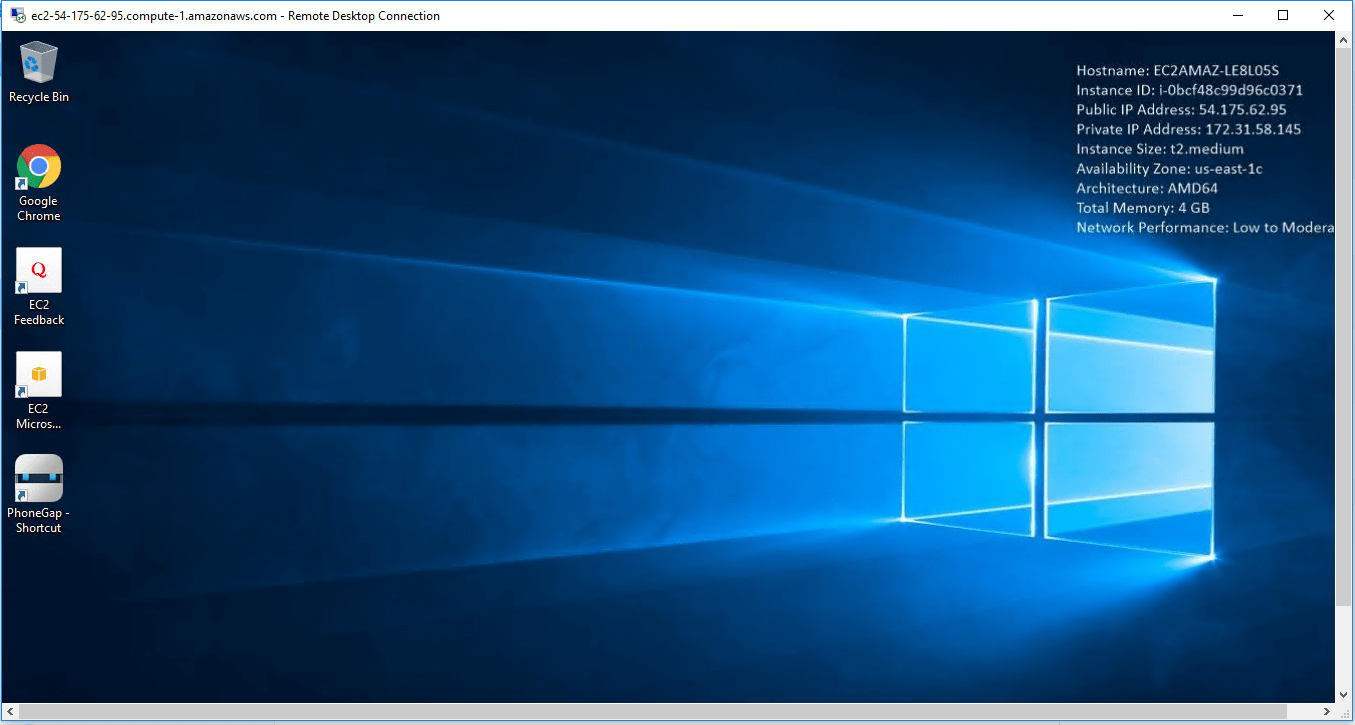The width and height of the screenshot is (1355, 725).
Task: Select the Recycle Bin desktop icon
Action: coord(38,63)
